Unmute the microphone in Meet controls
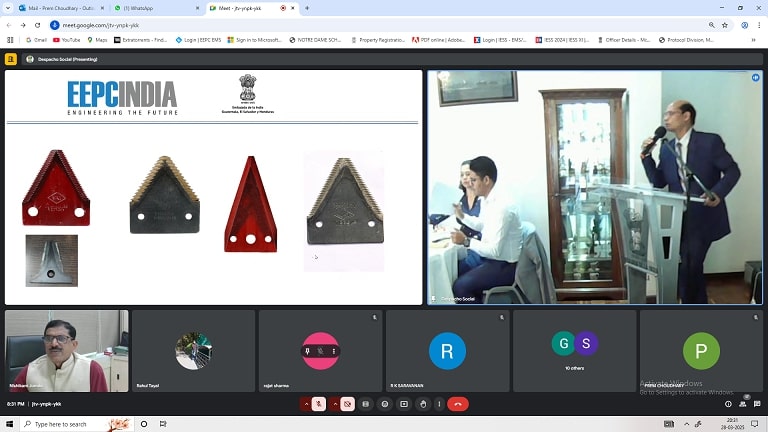The width and height of the screenshot is (768, 432). [x=319, y=404]
